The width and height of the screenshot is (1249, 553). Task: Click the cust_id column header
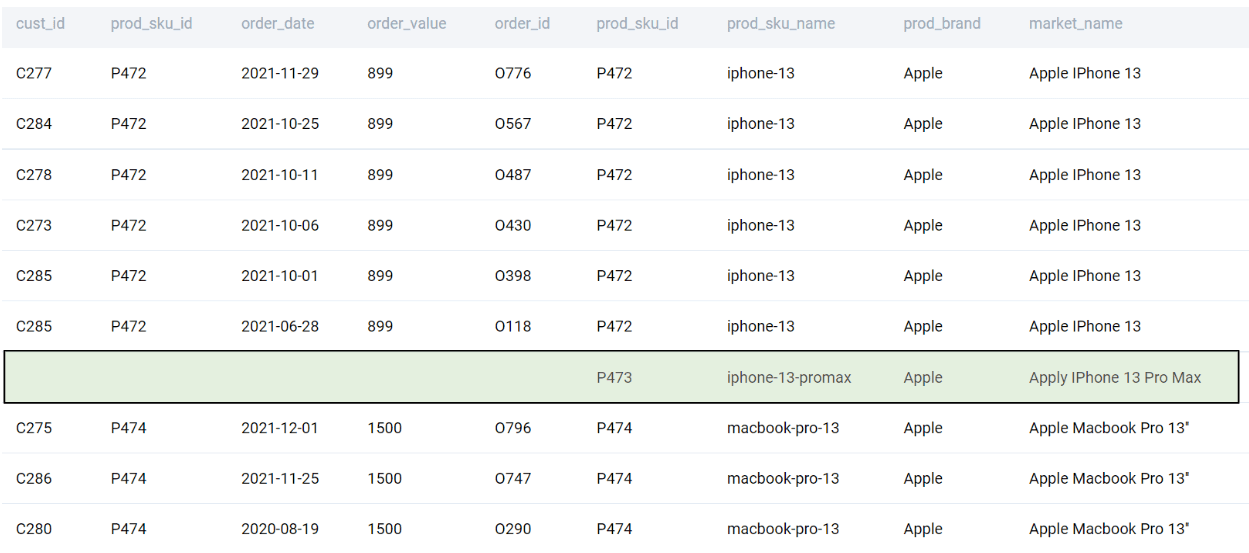tap(40, 23)
